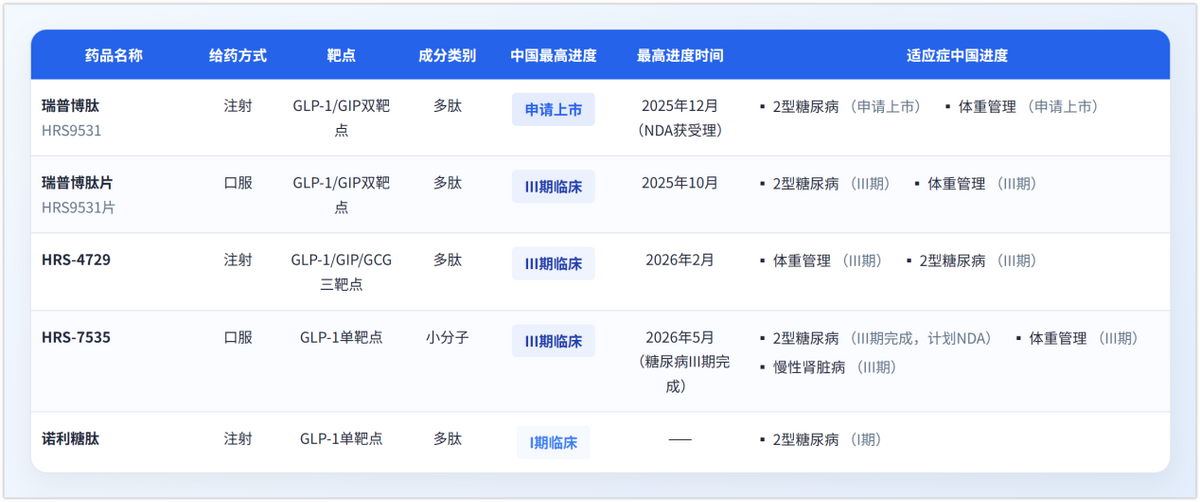Click GLP-1单靶点 in 诺利糖肽 row
Screen dimensions: 1200x502
tap(341, 438)
